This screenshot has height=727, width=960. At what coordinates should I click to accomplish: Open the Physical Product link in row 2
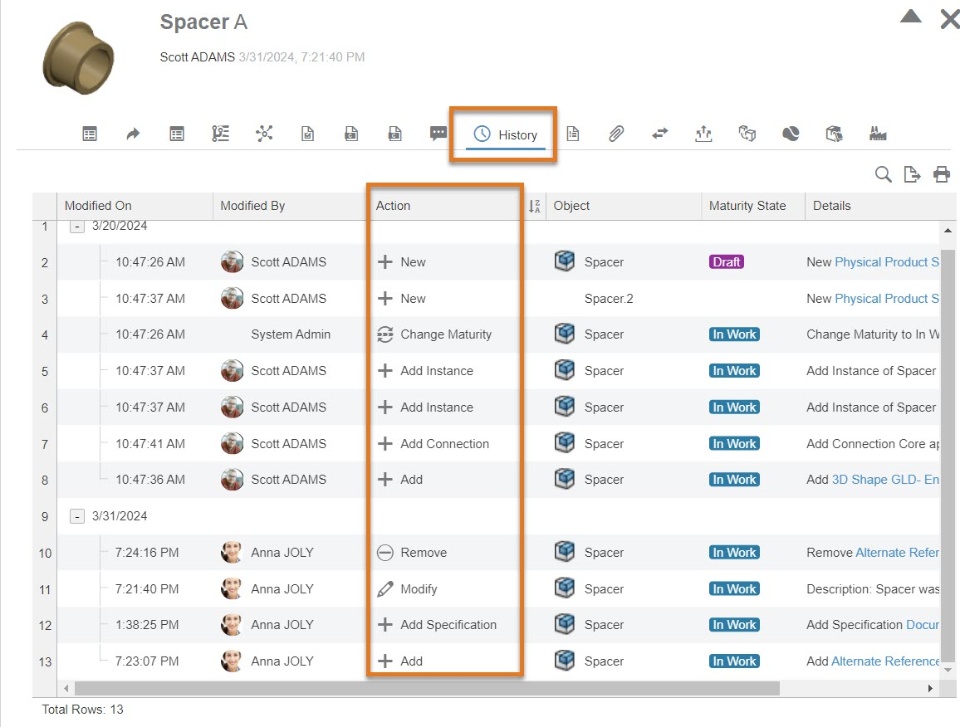click(x=886, y=262)
